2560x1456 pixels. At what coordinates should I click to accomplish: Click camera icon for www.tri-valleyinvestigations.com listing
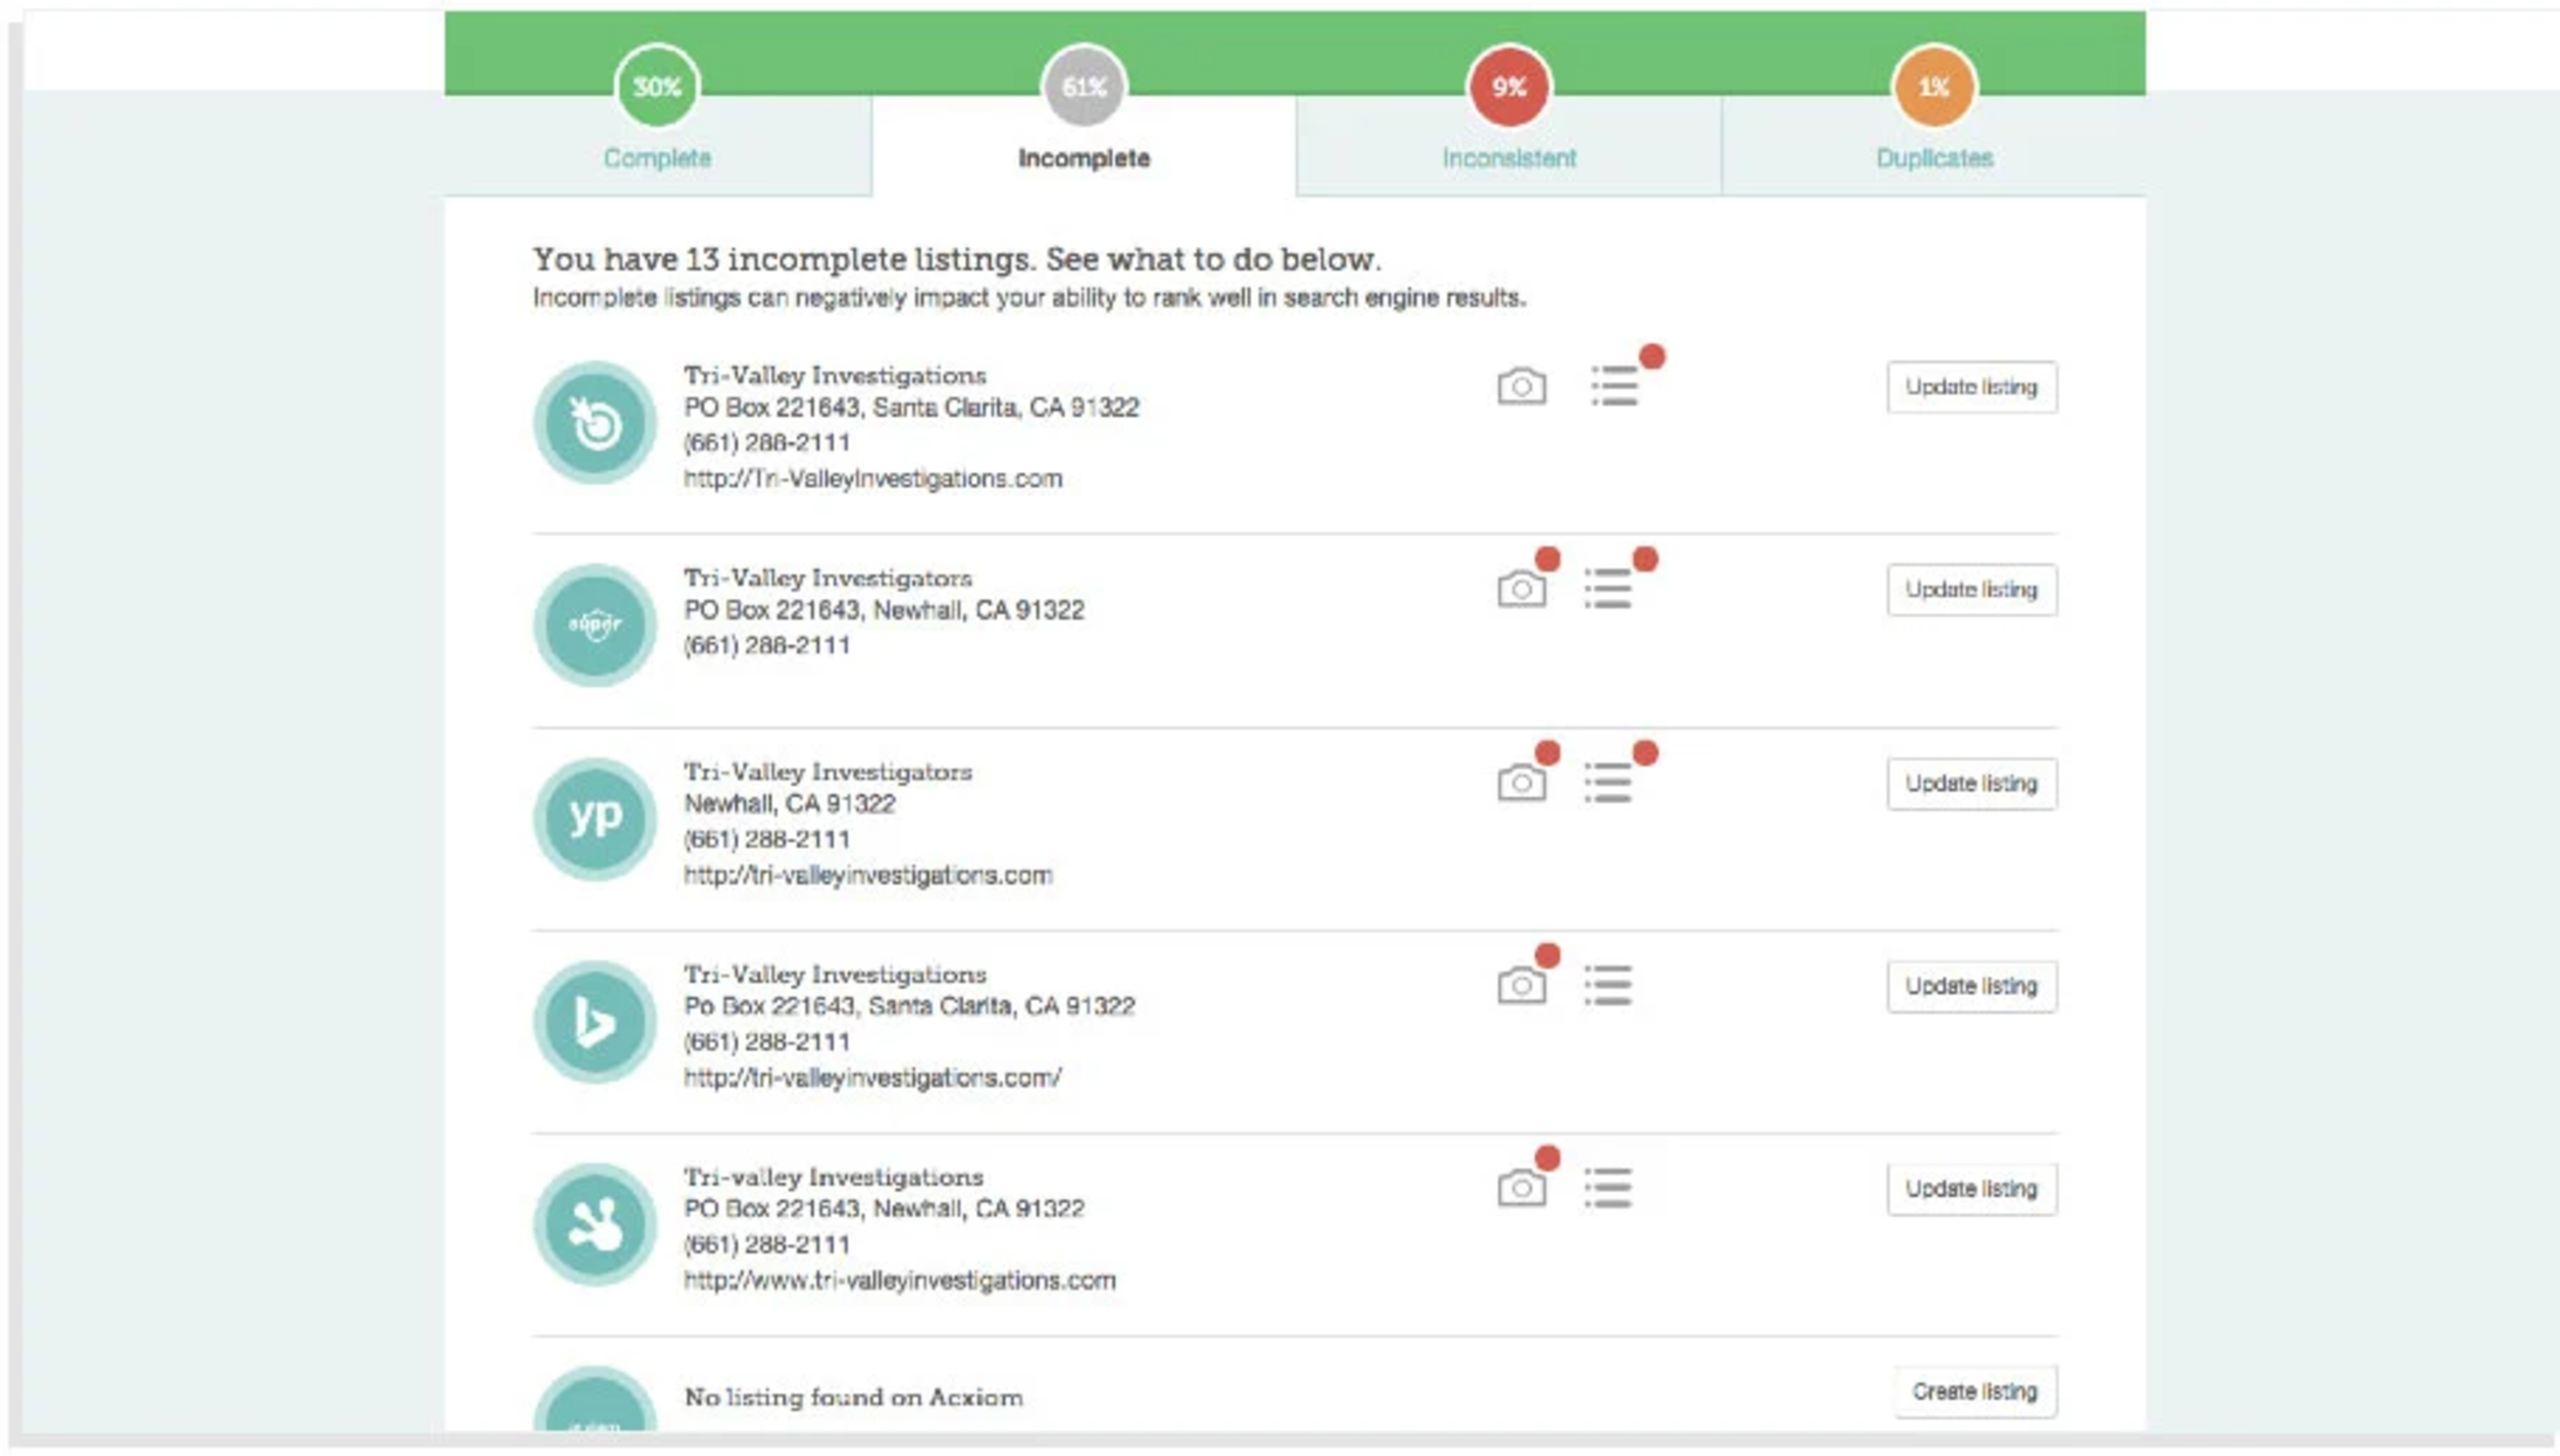click(1521, 1188)
